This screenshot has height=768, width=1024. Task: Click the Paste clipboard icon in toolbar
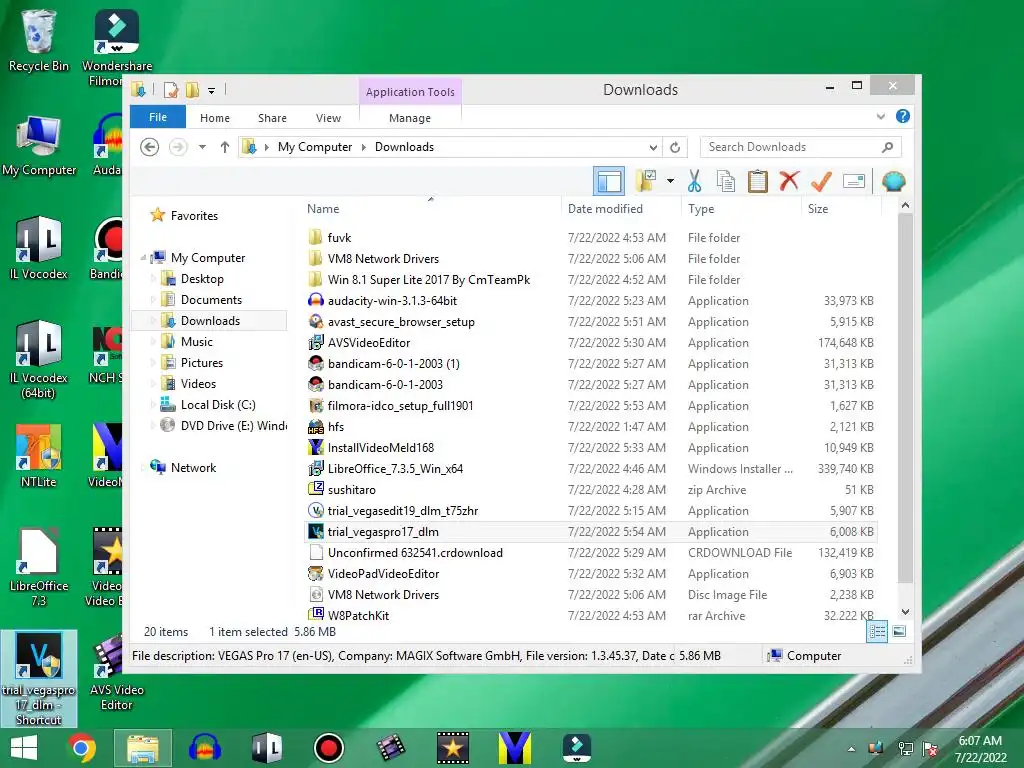point(758,181)
